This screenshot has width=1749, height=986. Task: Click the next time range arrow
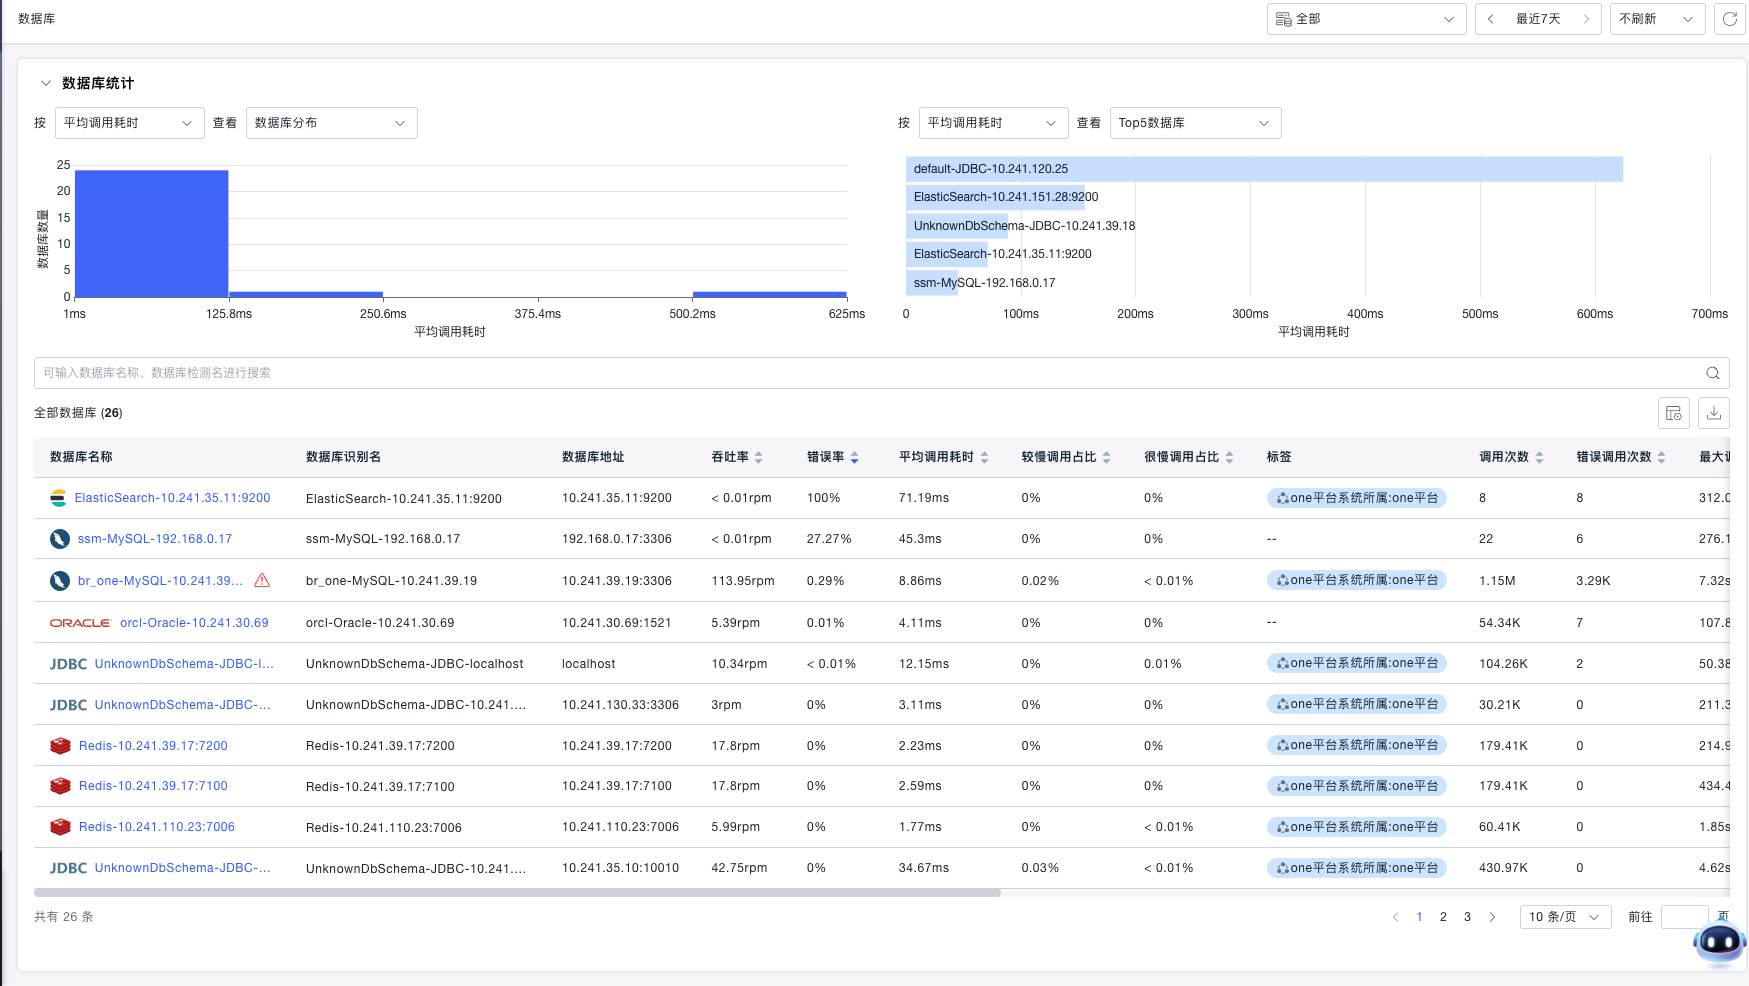coord(1586,19)
